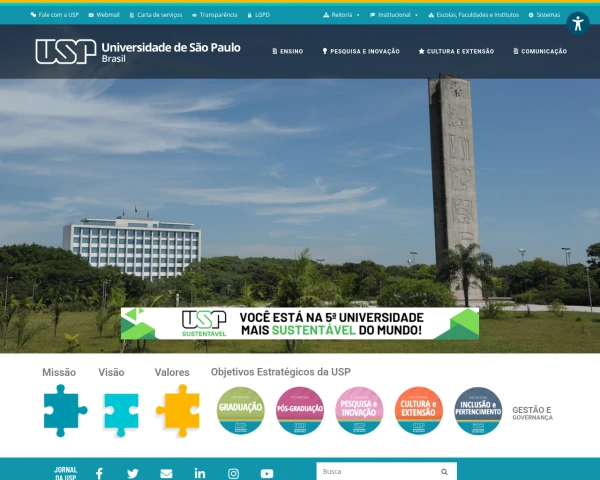
Task: Click the yellow Valores puzzle piece
Action: pyautogui.click(x=178, y=410)
